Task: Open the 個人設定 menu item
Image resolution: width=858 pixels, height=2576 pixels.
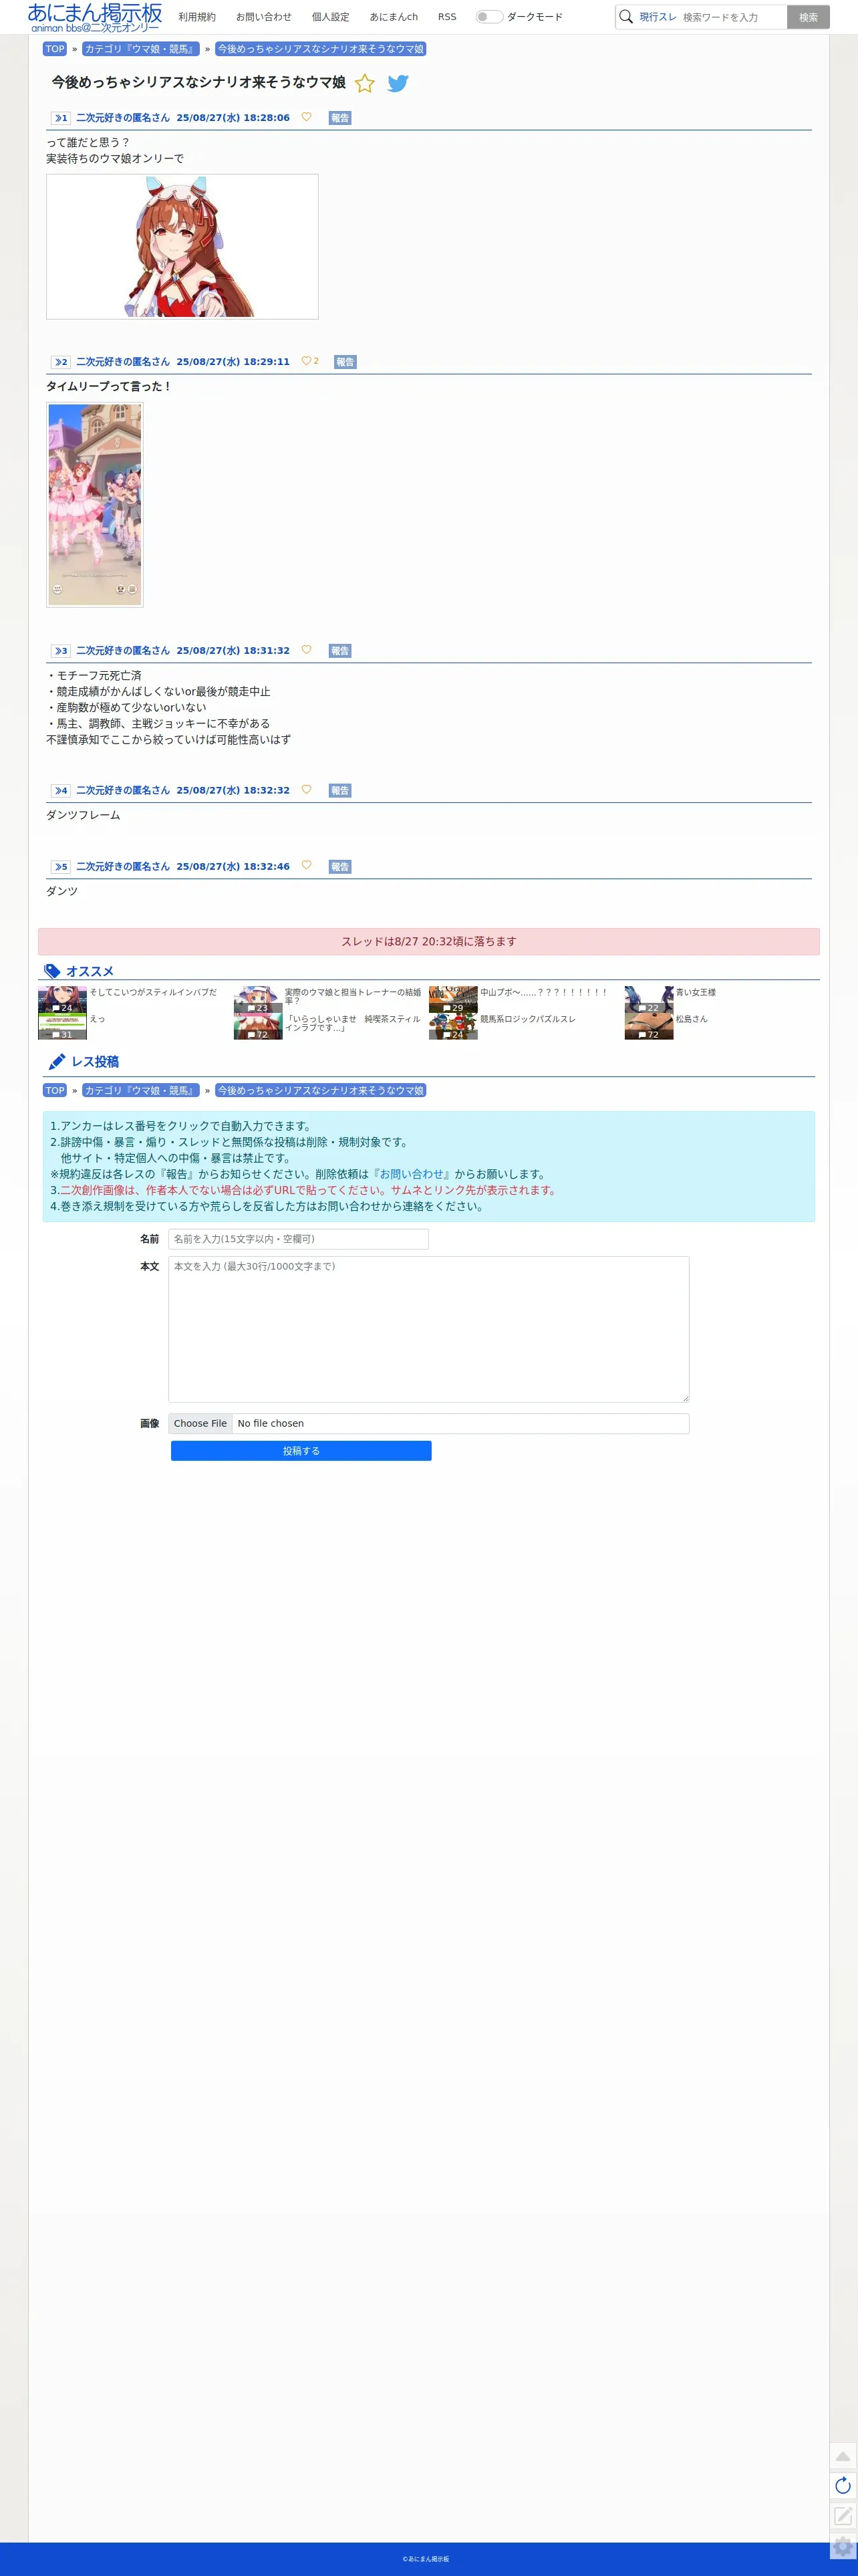Action: (330, 17)
